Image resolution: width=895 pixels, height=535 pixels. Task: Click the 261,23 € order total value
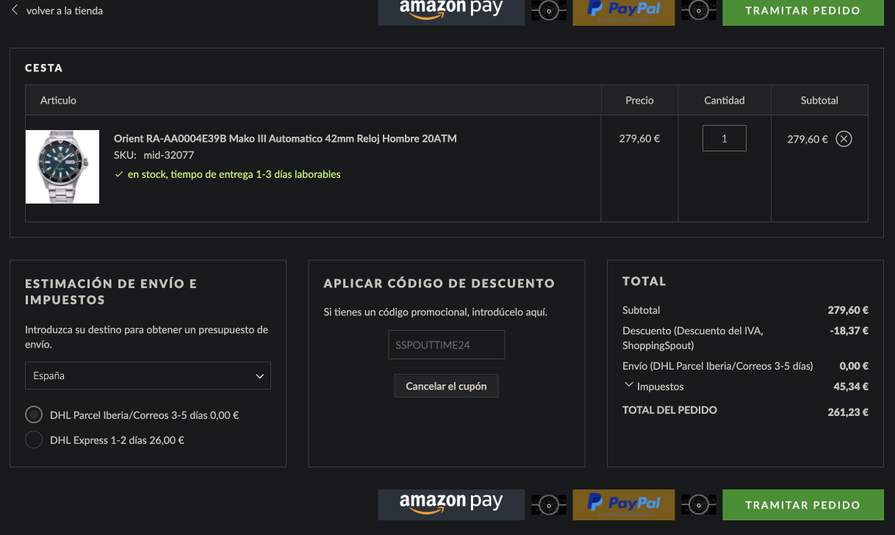848,412
